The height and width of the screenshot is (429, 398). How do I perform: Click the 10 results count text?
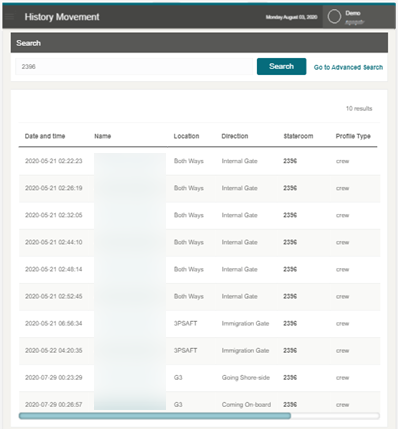pyautogui.click(x=359, y=108)
